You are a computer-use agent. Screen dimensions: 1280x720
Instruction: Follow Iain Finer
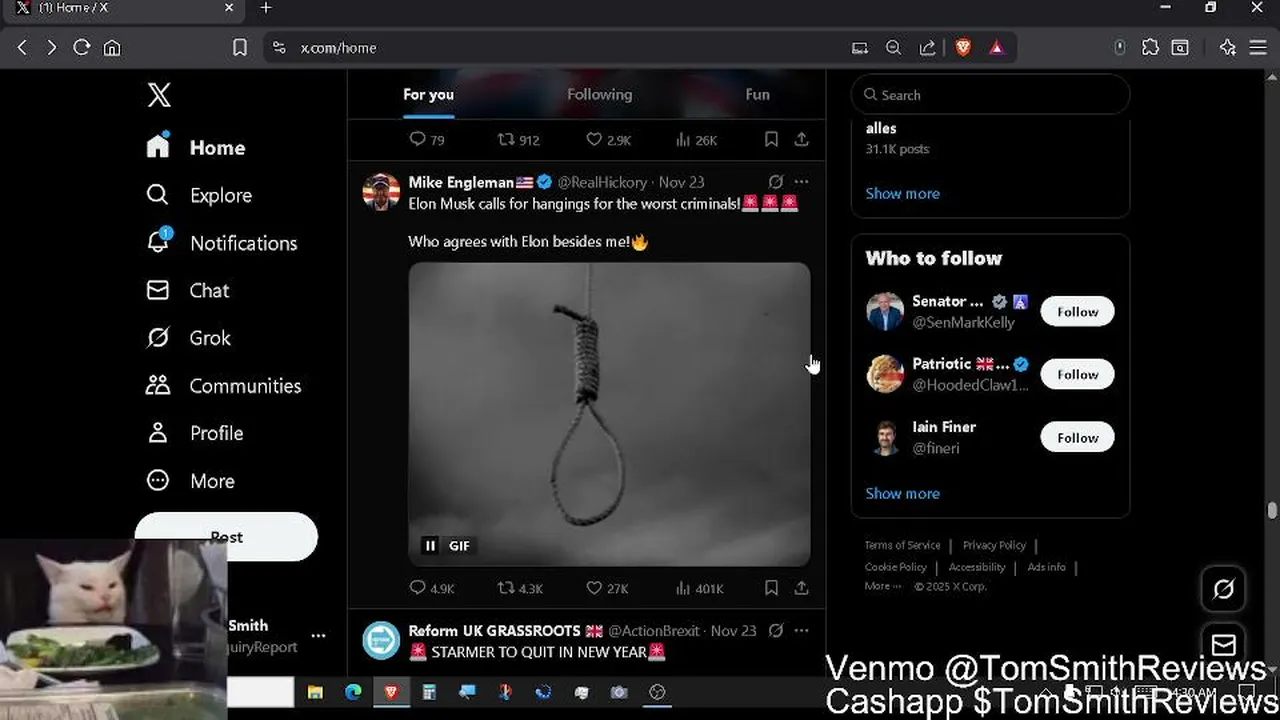[x=1077, y=438]
